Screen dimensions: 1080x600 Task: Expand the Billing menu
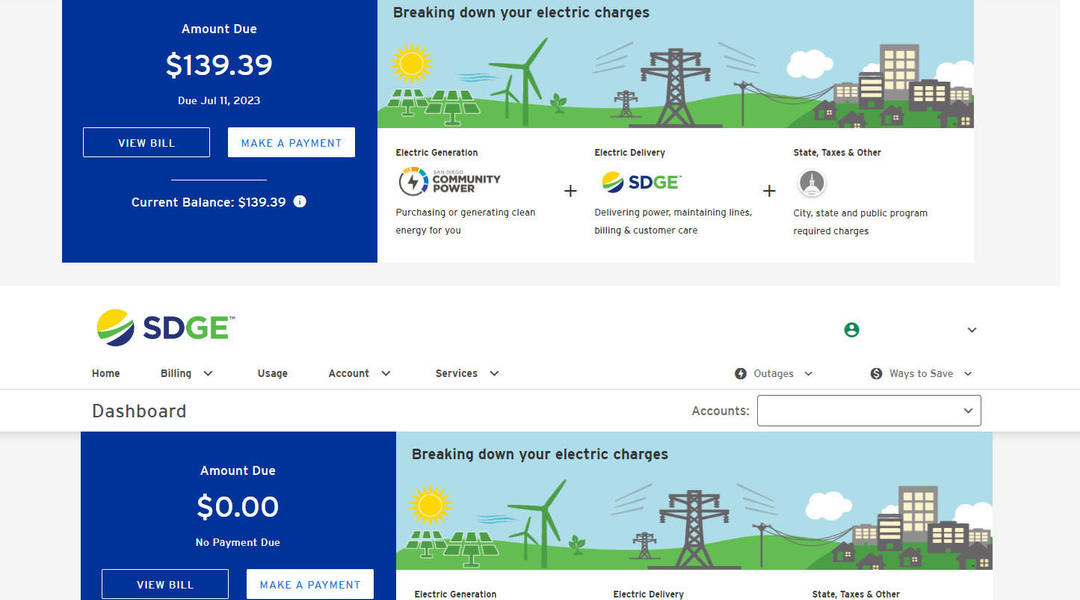point(187,374)
